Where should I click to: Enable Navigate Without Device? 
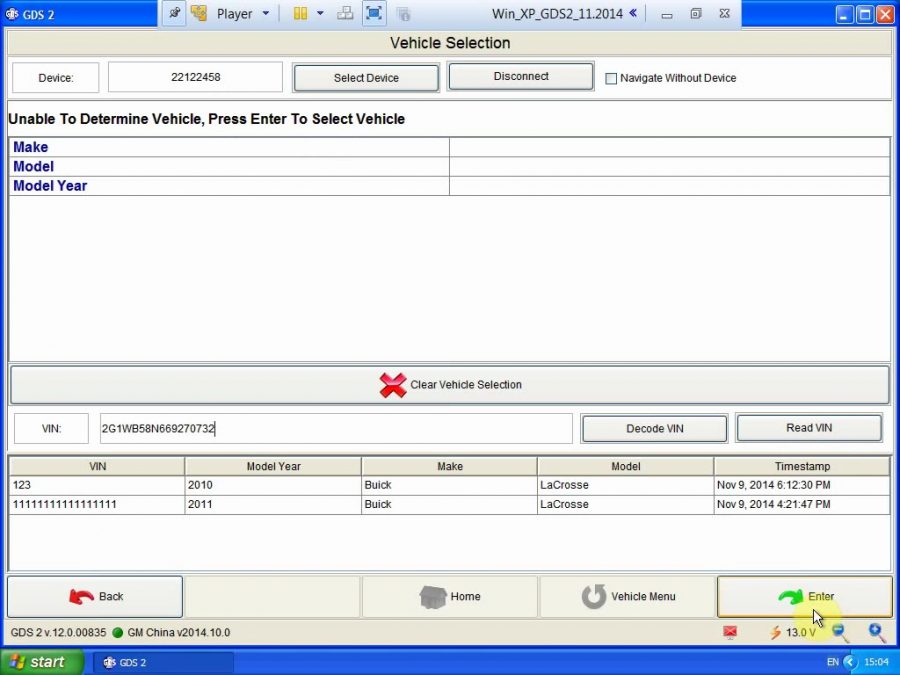pyautogui.click(x=611, y=77)
